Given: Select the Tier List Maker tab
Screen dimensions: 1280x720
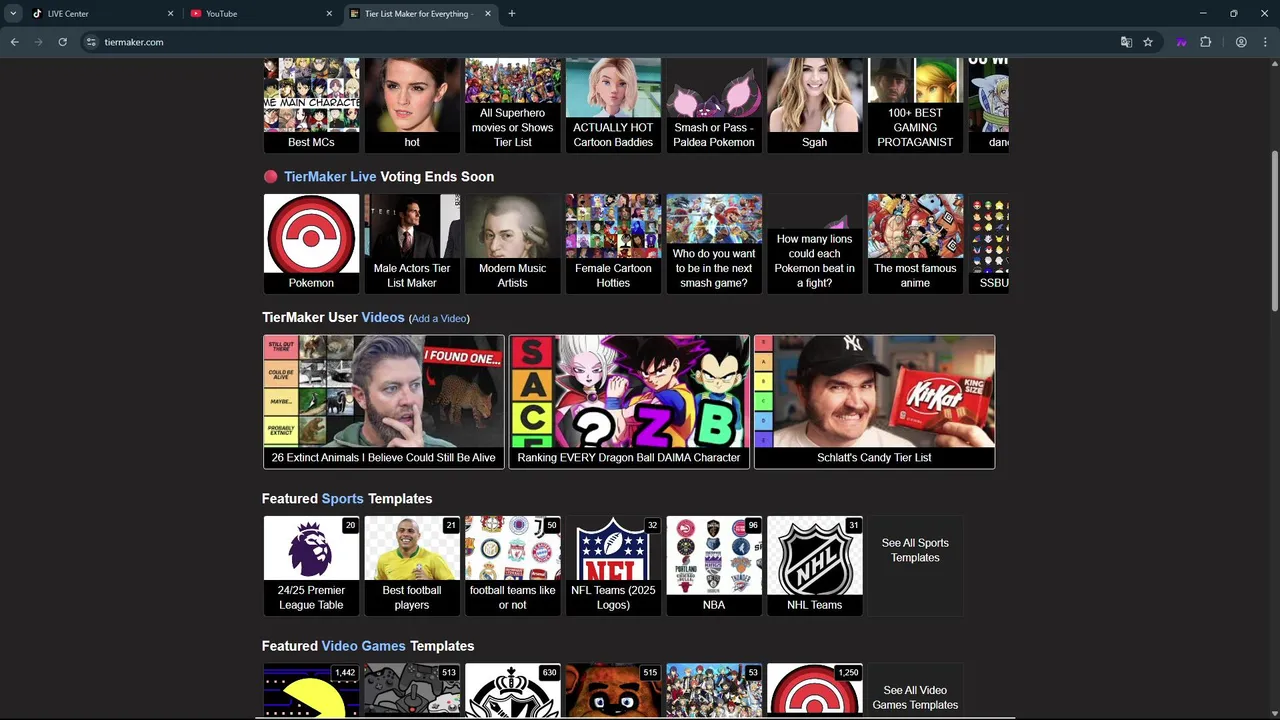Looking at the screenshot, I should click(420, 14).
